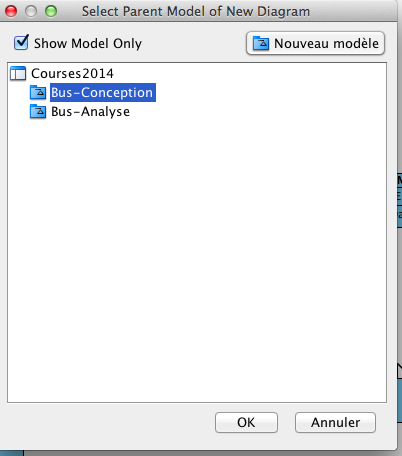Image resolution: width=402 pixels, height=456 pixels.
Task: Click the Bus-Analyse model folder icon
Action: click(38, 111)
